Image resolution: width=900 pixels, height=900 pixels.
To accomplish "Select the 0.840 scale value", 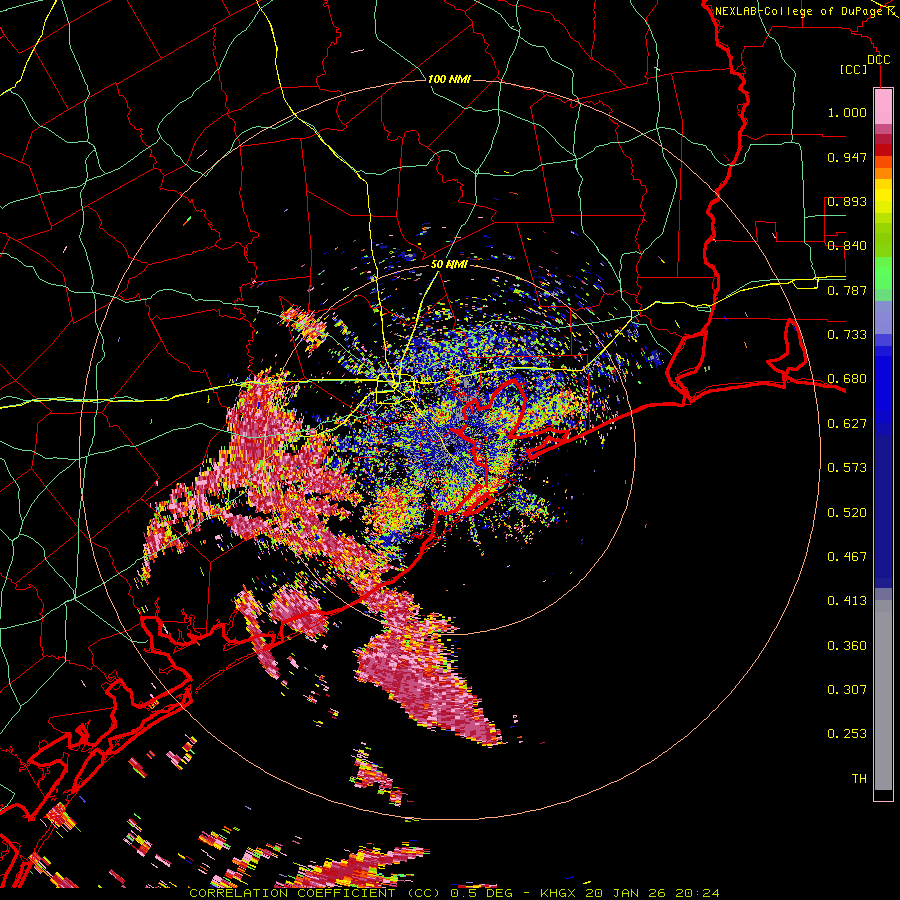I will pyautogui.click(x=847, y=246).
